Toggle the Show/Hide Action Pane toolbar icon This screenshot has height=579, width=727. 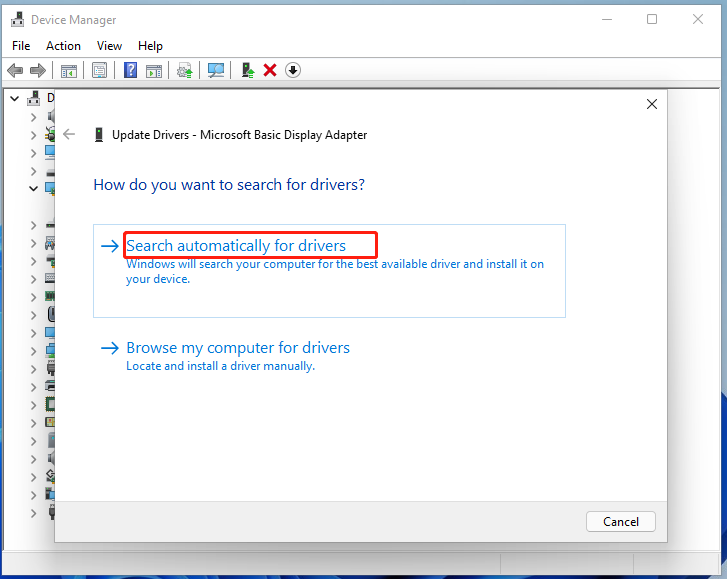tap(154, 71)
